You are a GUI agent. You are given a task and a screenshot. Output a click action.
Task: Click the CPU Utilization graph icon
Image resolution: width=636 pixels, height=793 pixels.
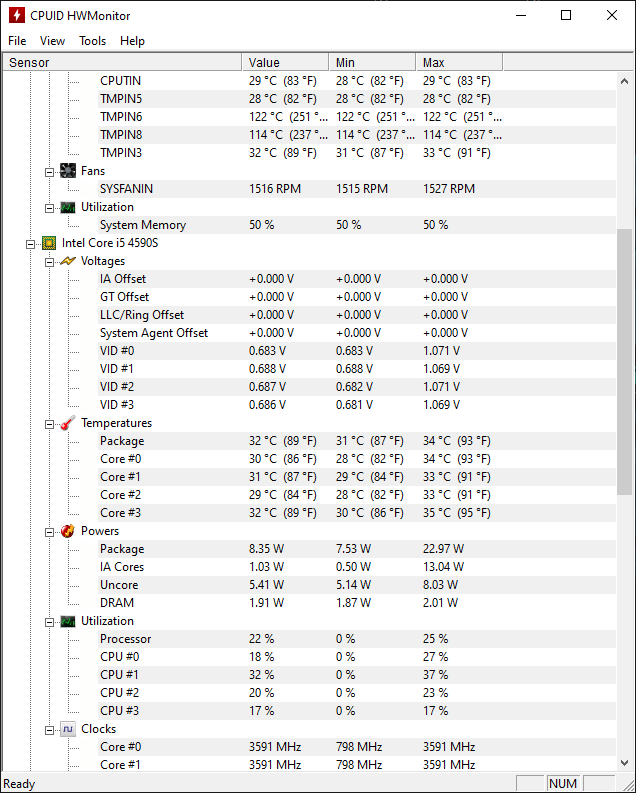click(x=68, y=621)
